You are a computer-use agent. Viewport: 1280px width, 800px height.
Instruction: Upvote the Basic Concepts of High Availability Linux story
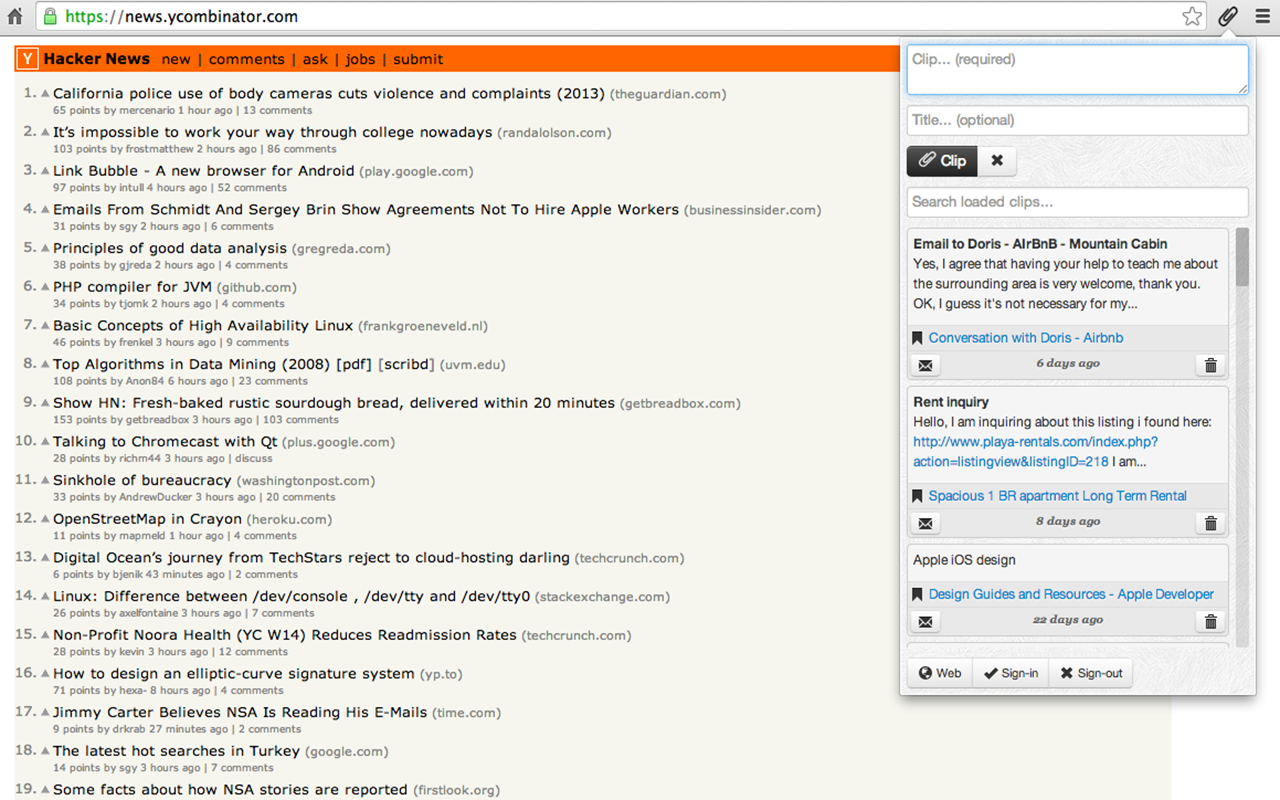45,325
